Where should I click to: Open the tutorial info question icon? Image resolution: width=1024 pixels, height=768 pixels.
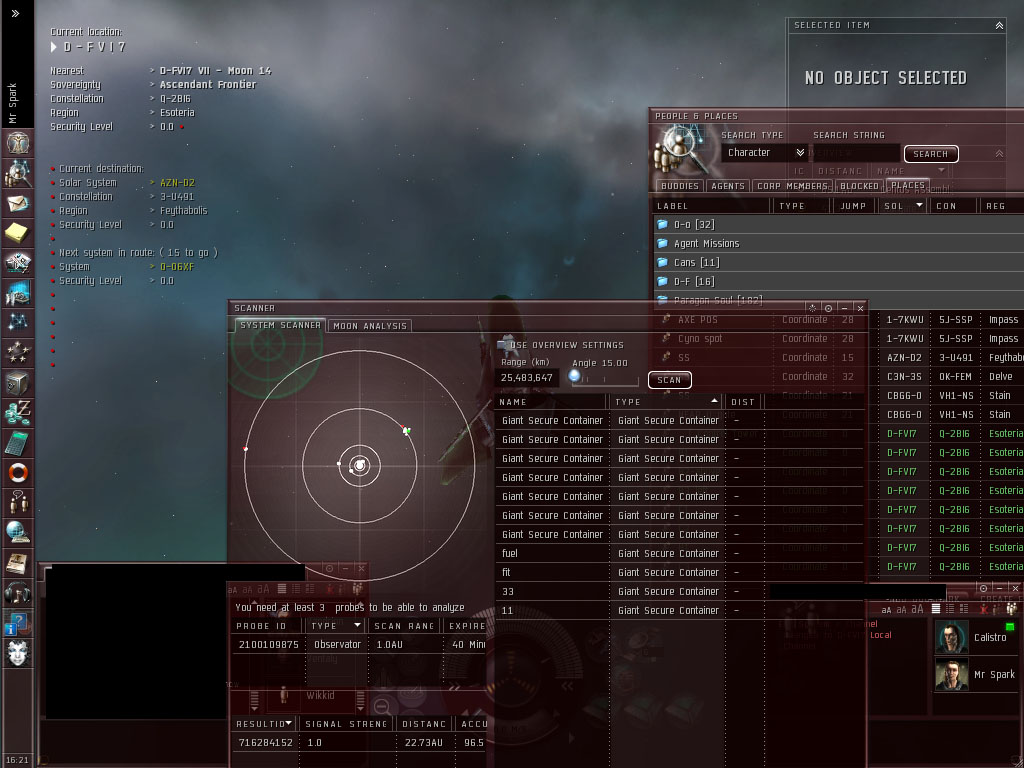18,624
